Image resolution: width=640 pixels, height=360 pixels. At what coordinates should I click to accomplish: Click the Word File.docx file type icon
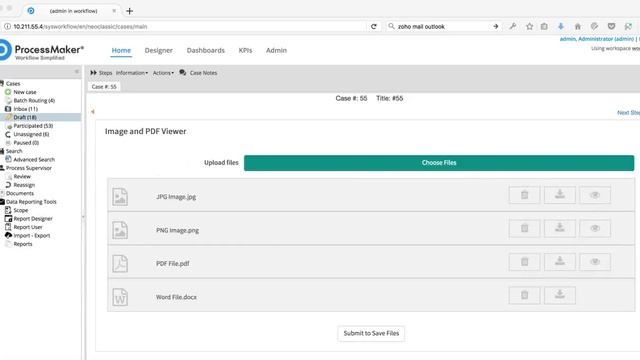point(120,297)
